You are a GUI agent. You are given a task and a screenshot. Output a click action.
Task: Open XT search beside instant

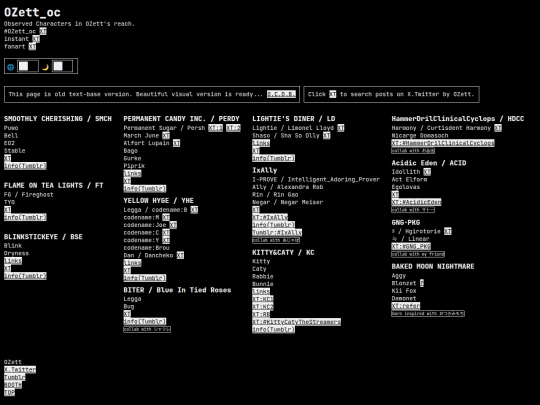[36, 39]
